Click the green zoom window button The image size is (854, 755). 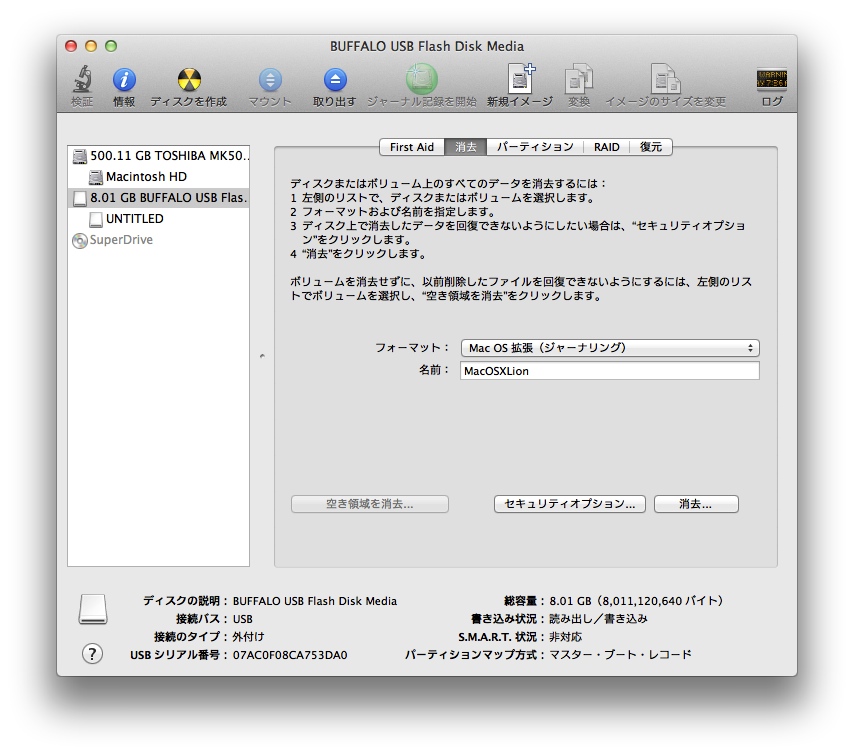tap(111, 46)
